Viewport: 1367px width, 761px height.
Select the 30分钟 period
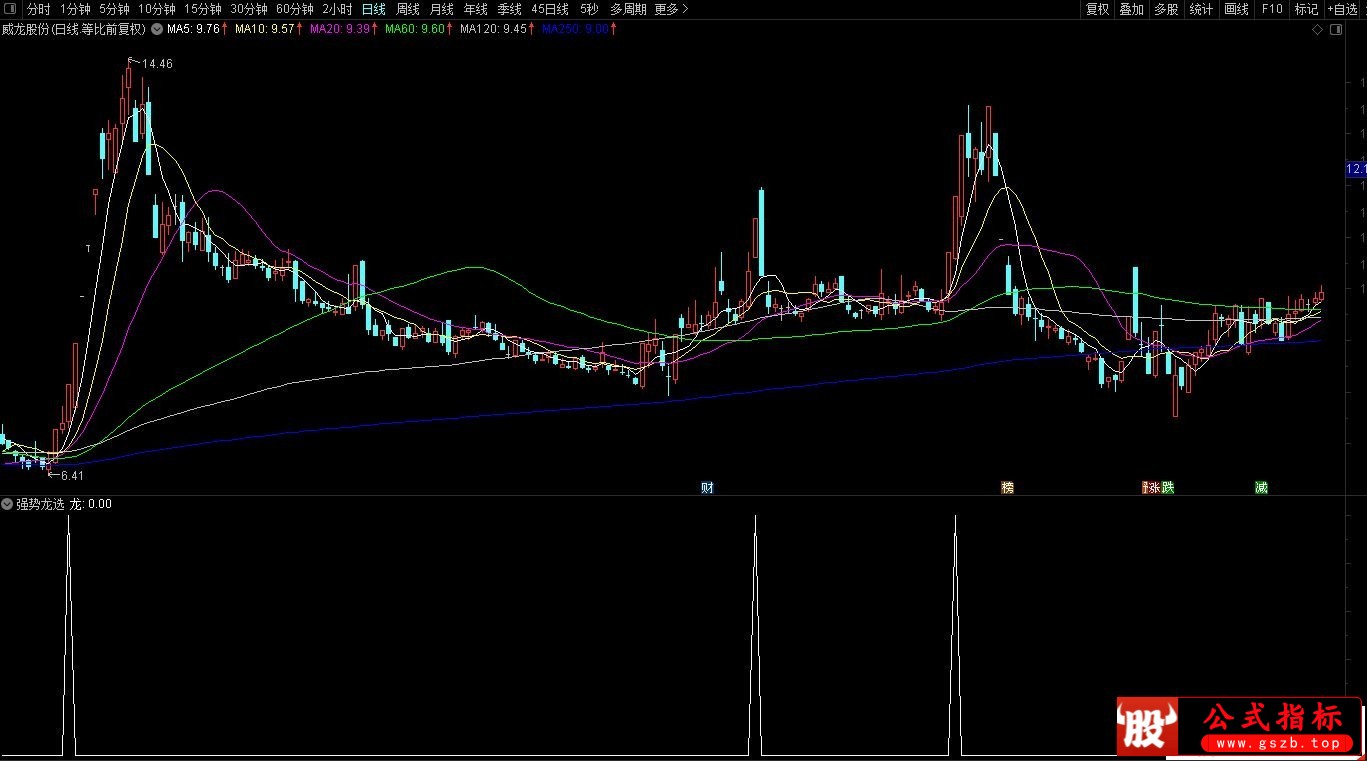click(x=248, y=9)
